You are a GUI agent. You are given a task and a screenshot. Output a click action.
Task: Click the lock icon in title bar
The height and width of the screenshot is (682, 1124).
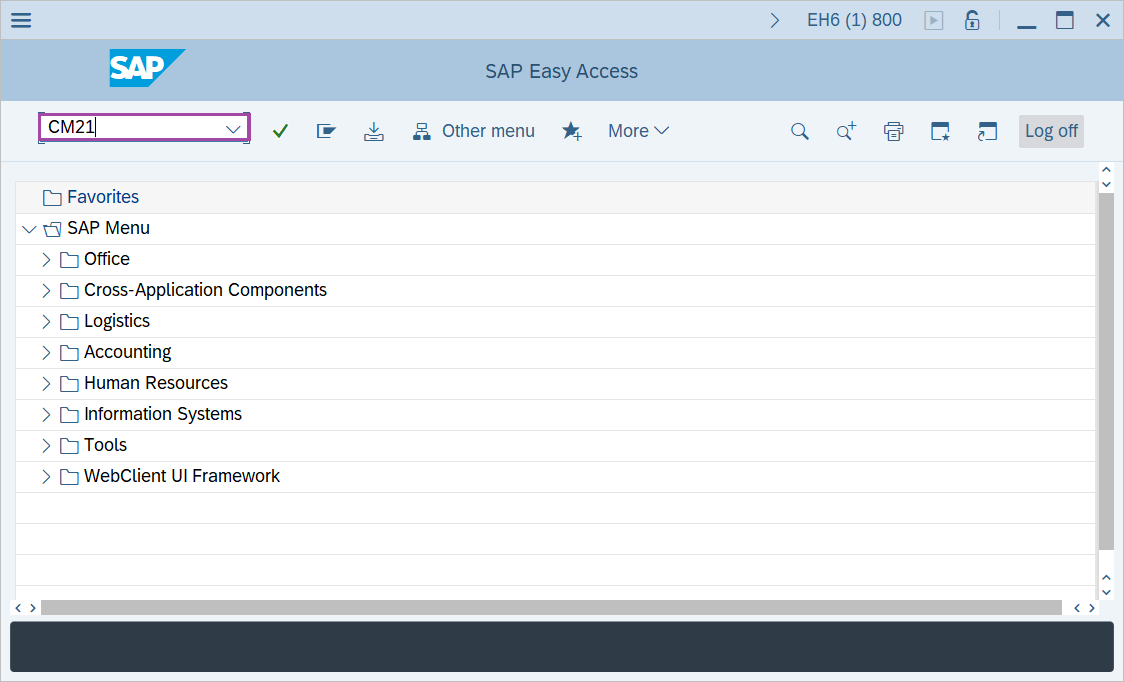(x=971, y=20)
